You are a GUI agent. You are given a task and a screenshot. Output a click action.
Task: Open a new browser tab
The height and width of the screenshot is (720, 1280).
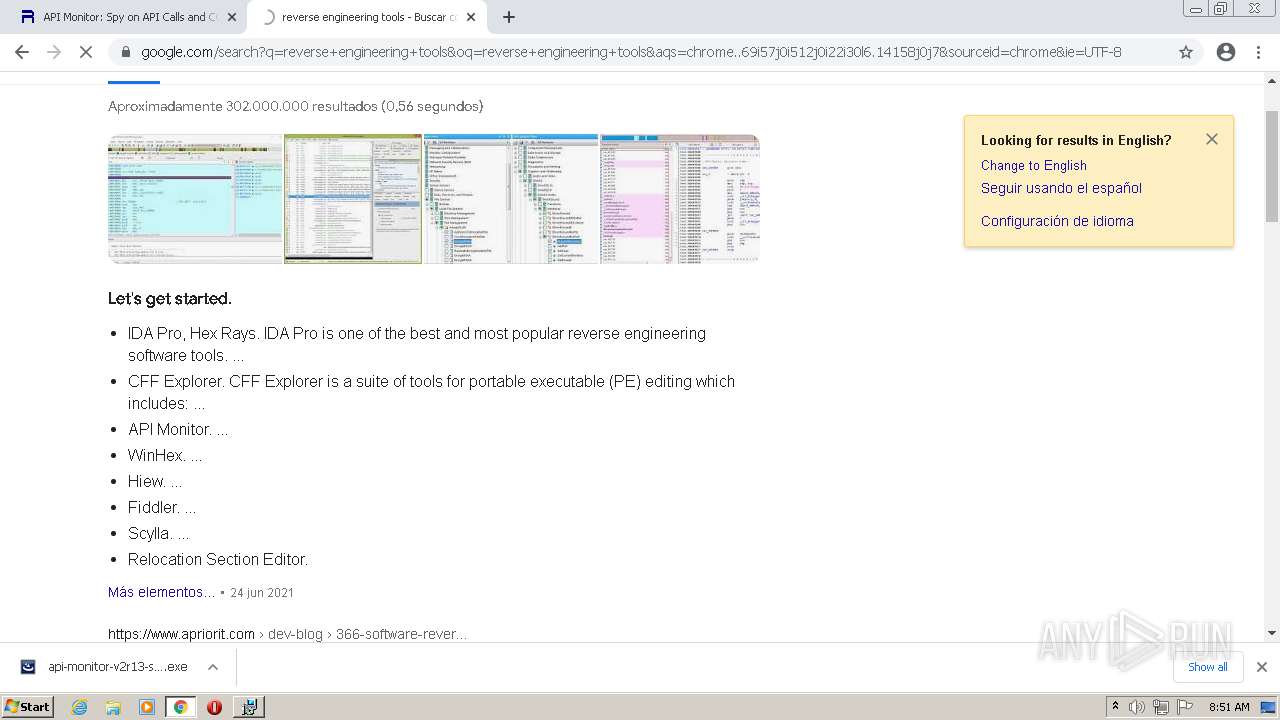(509, 17)
